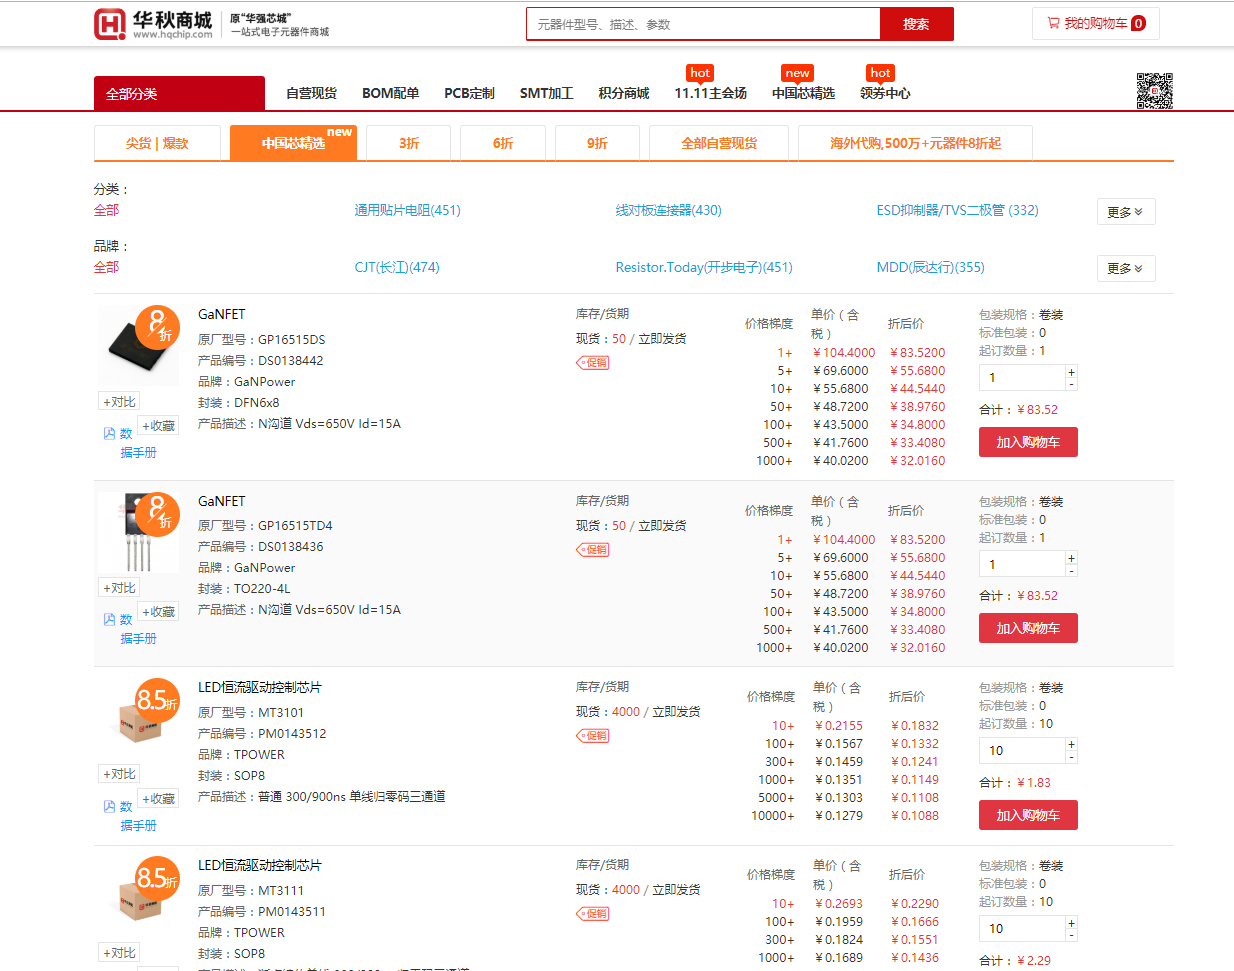Add GP16515TD4 to favorites
Image resolution: width=1234 pixels, height=971 pixels.
coord(158,612)
